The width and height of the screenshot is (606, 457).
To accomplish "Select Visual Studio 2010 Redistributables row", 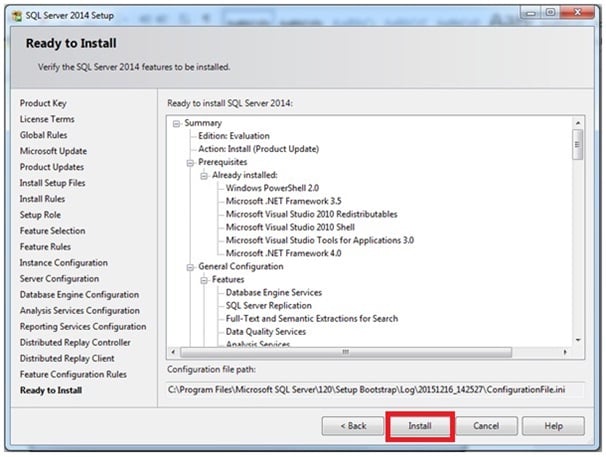I will coord(312,215).
